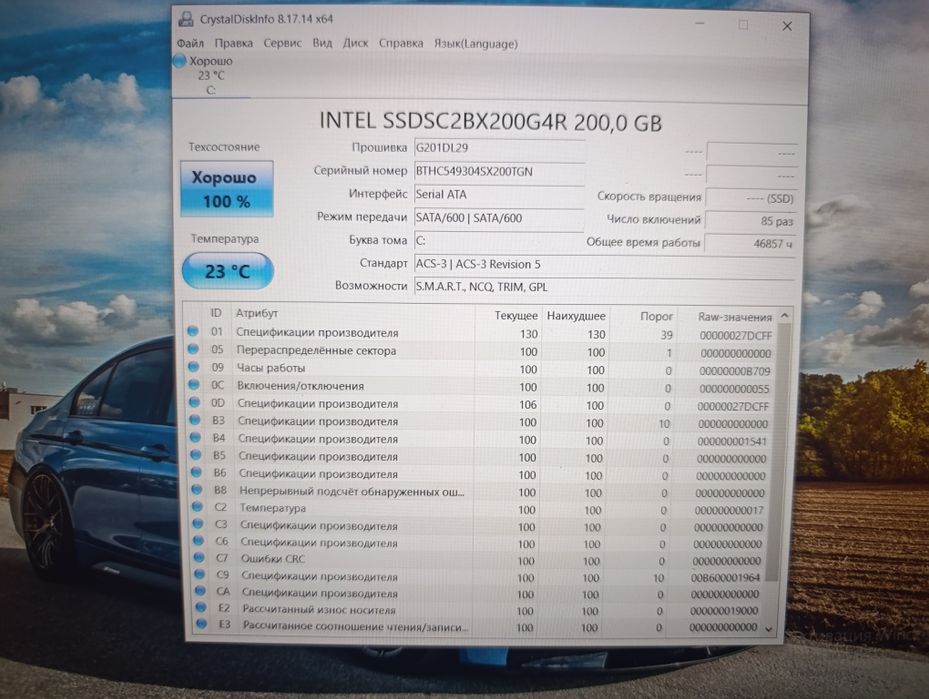The width and height of the screenshot is (929, 699).
Task: Click status orb of attribute B3 row
Action: point(195,420)
